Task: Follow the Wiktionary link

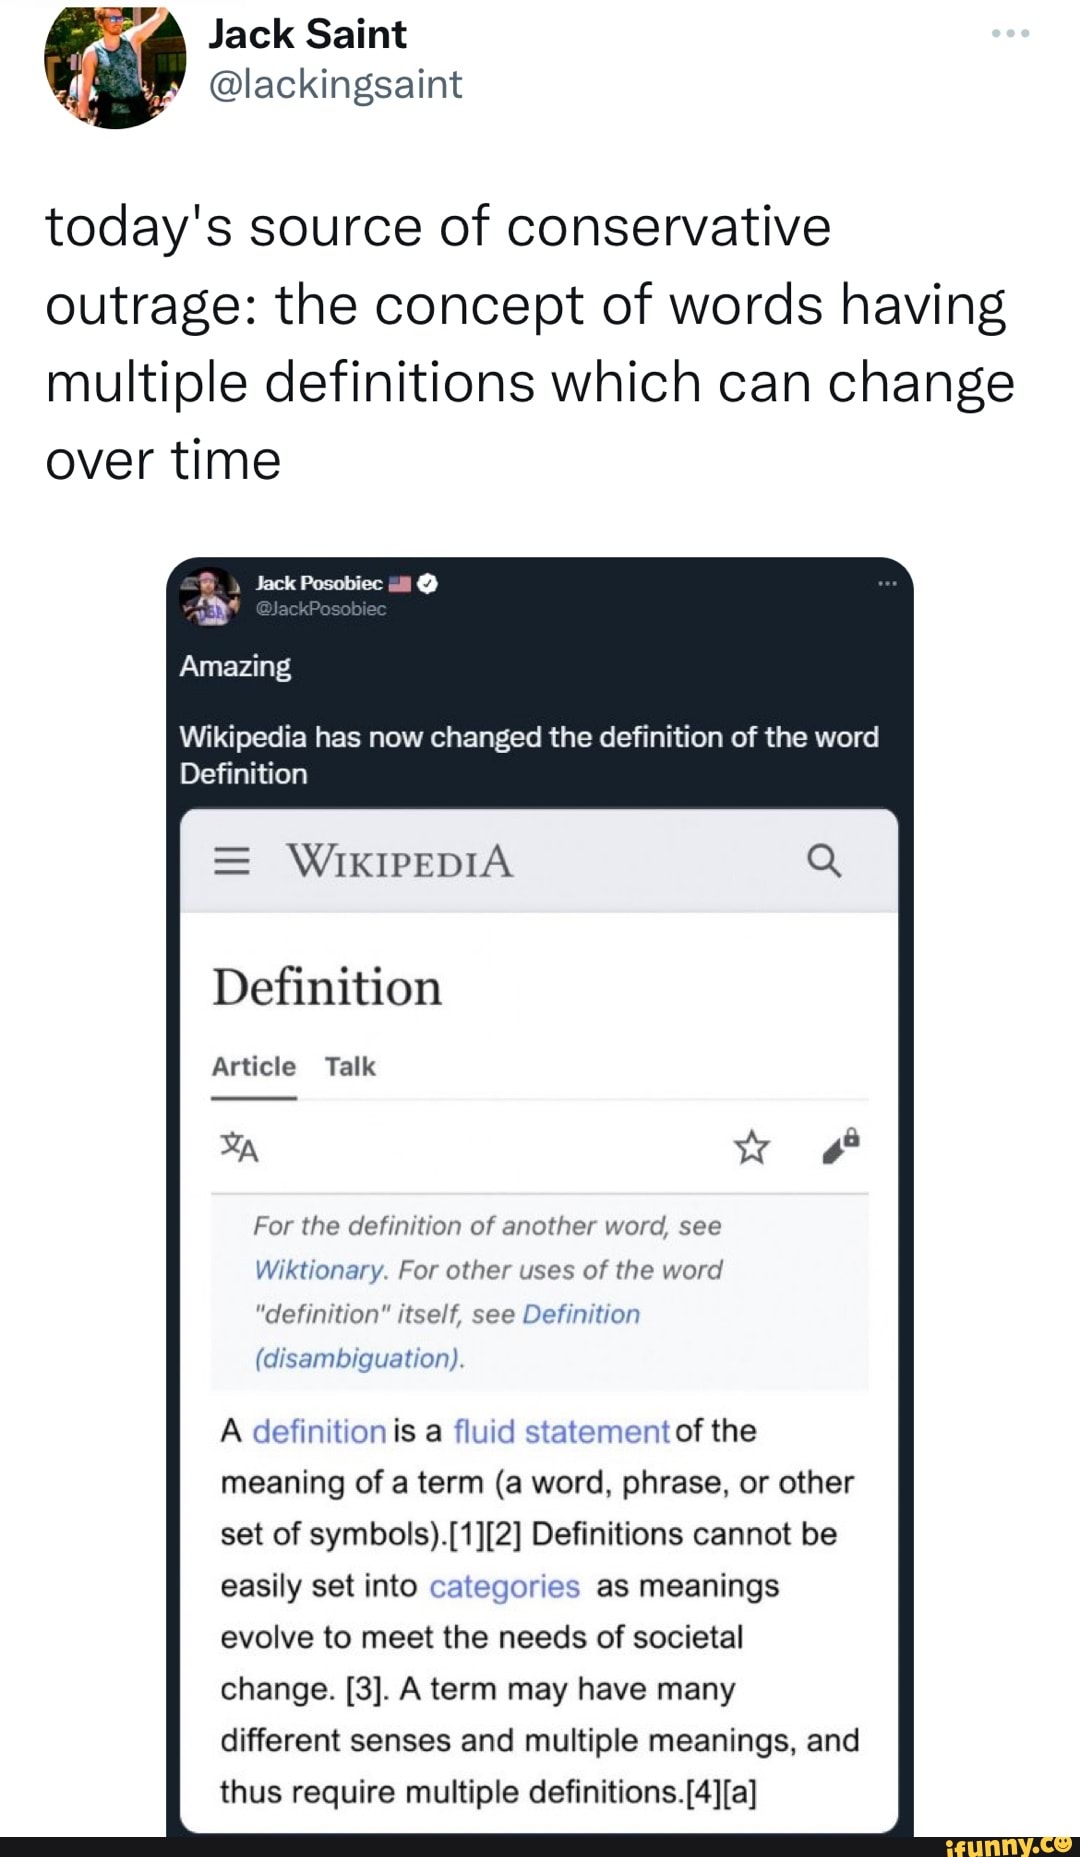Action: point(319,1270)
